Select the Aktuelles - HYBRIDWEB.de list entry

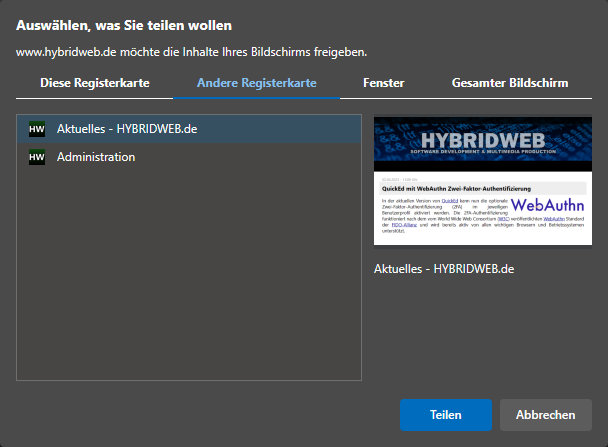(189, 129)
